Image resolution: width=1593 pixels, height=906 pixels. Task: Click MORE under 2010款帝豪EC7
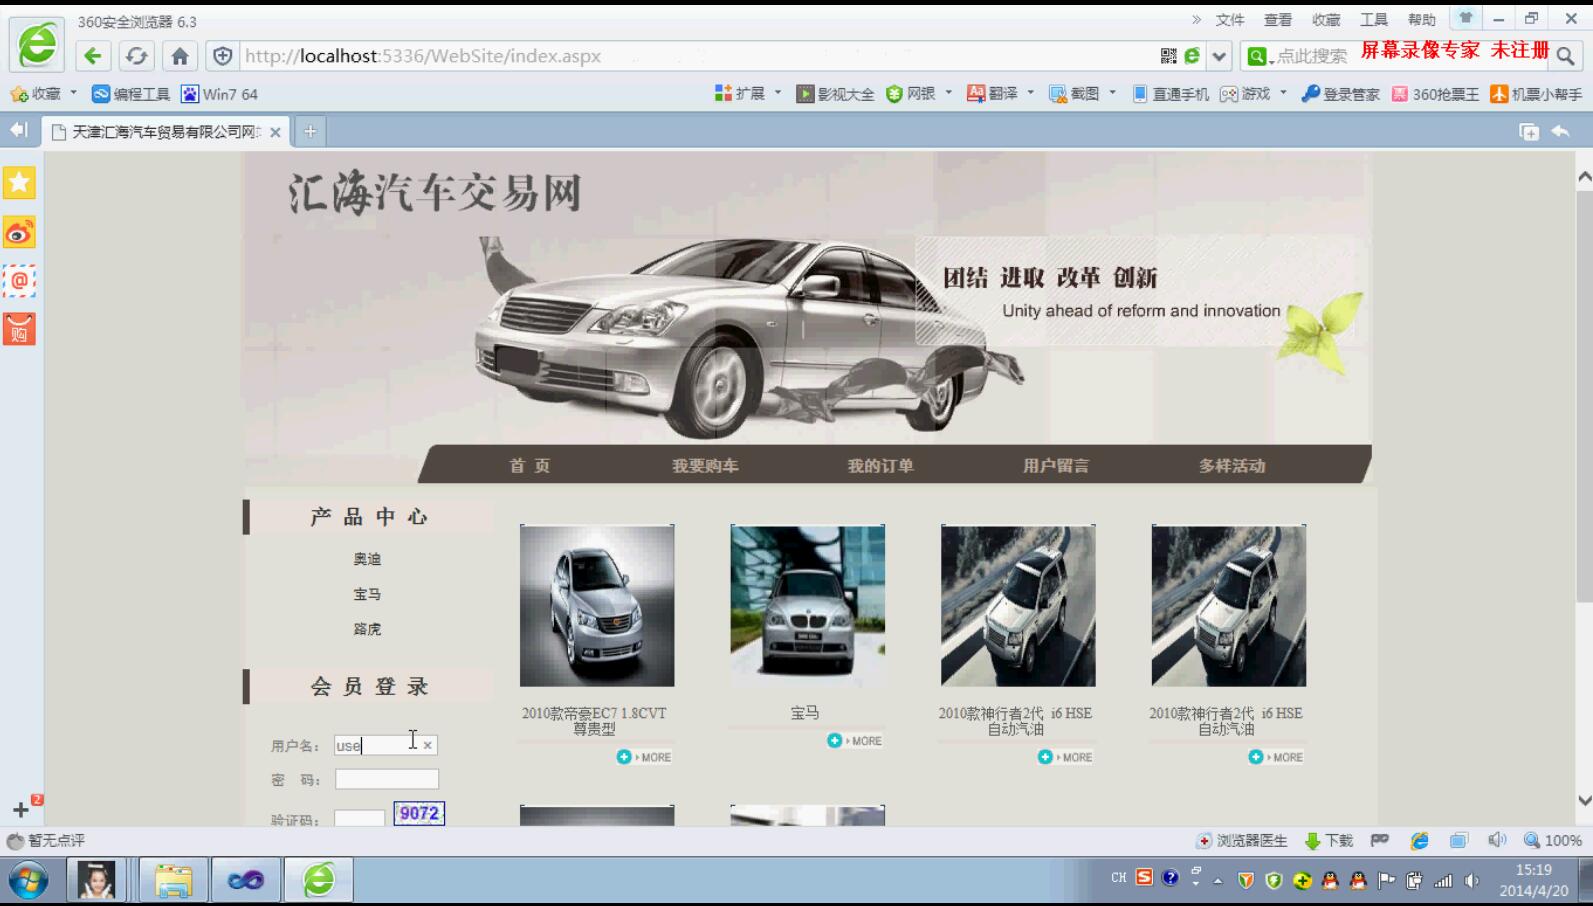click(644, 757)
